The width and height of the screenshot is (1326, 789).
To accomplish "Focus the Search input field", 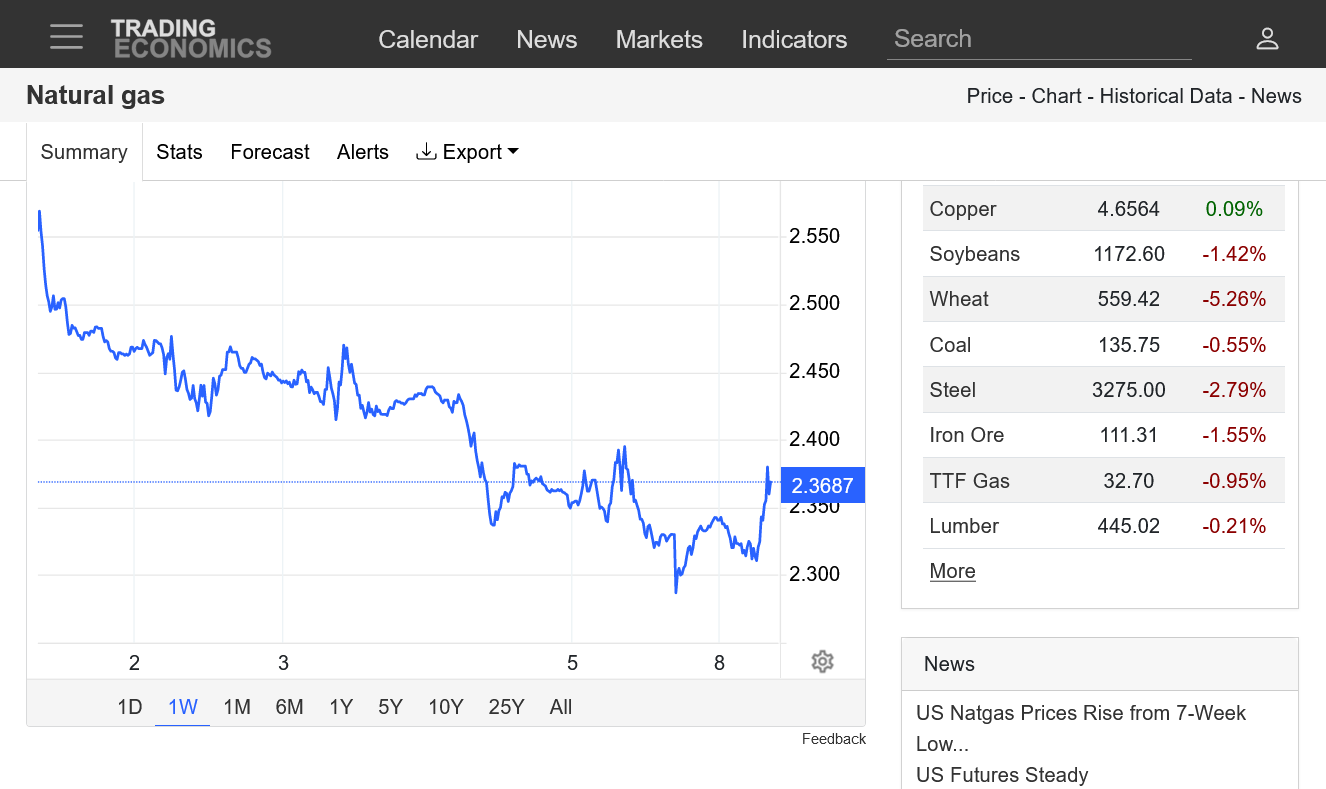I will 1039,39.
